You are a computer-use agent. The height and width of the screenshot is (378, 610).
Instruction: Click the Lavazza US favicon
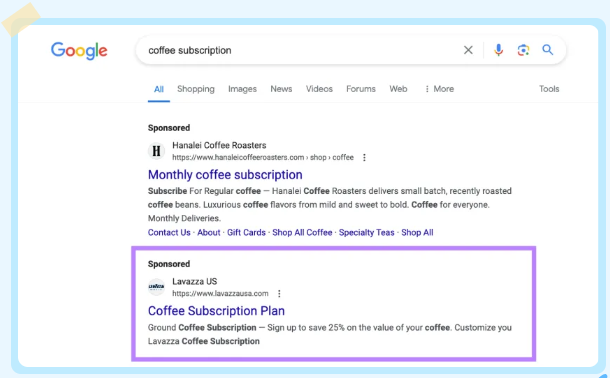[x=156, y=287]
